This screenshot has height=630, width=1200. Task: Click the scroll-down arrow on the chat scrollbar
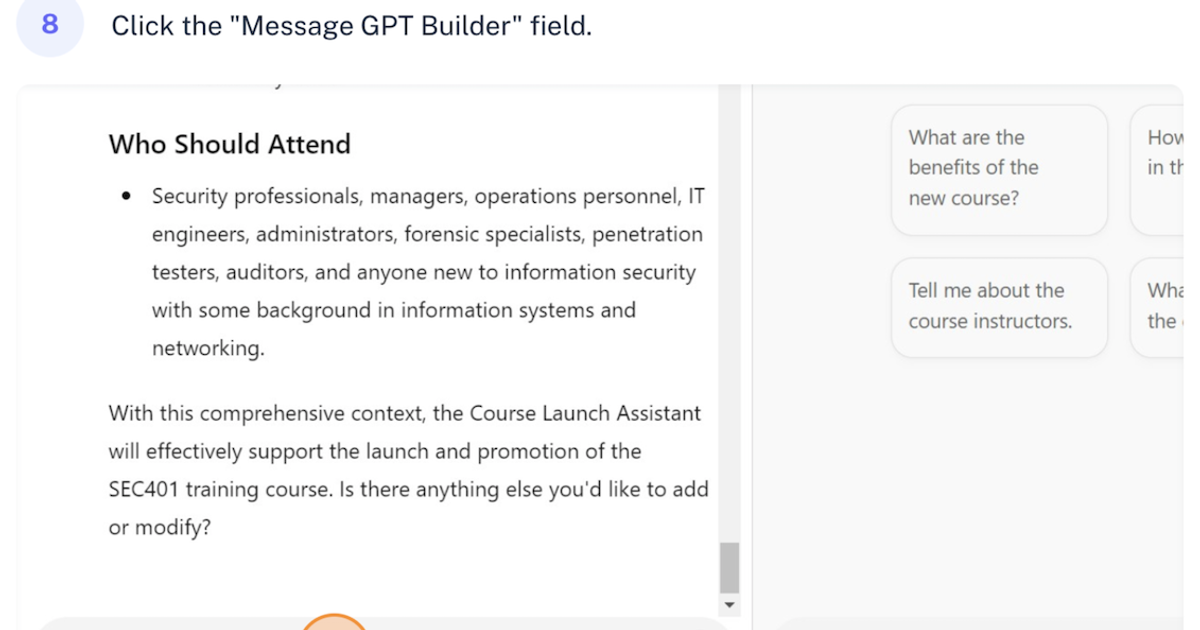pyautogui.click(x=730, y=605)
